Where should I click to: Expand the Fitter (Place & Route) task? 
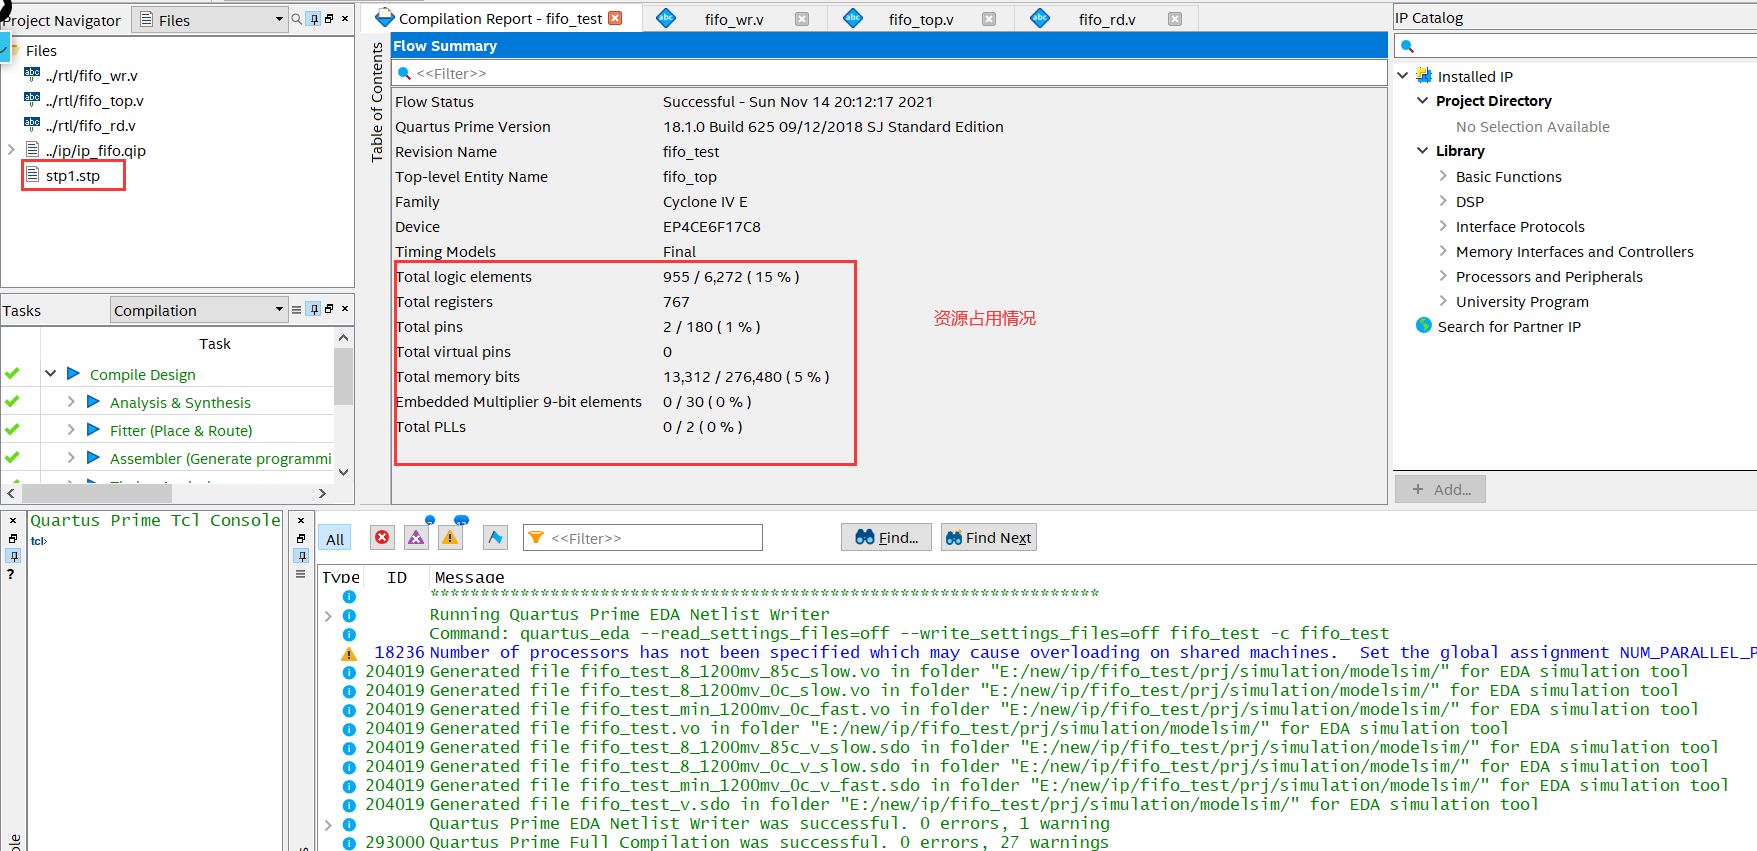pos(71,430)
